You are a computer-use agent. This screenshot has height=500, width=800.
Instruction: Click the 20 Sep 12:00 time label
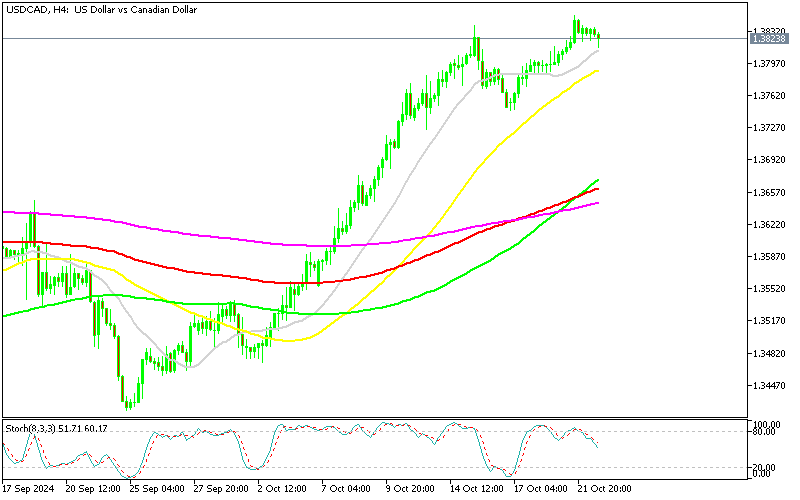93,489
